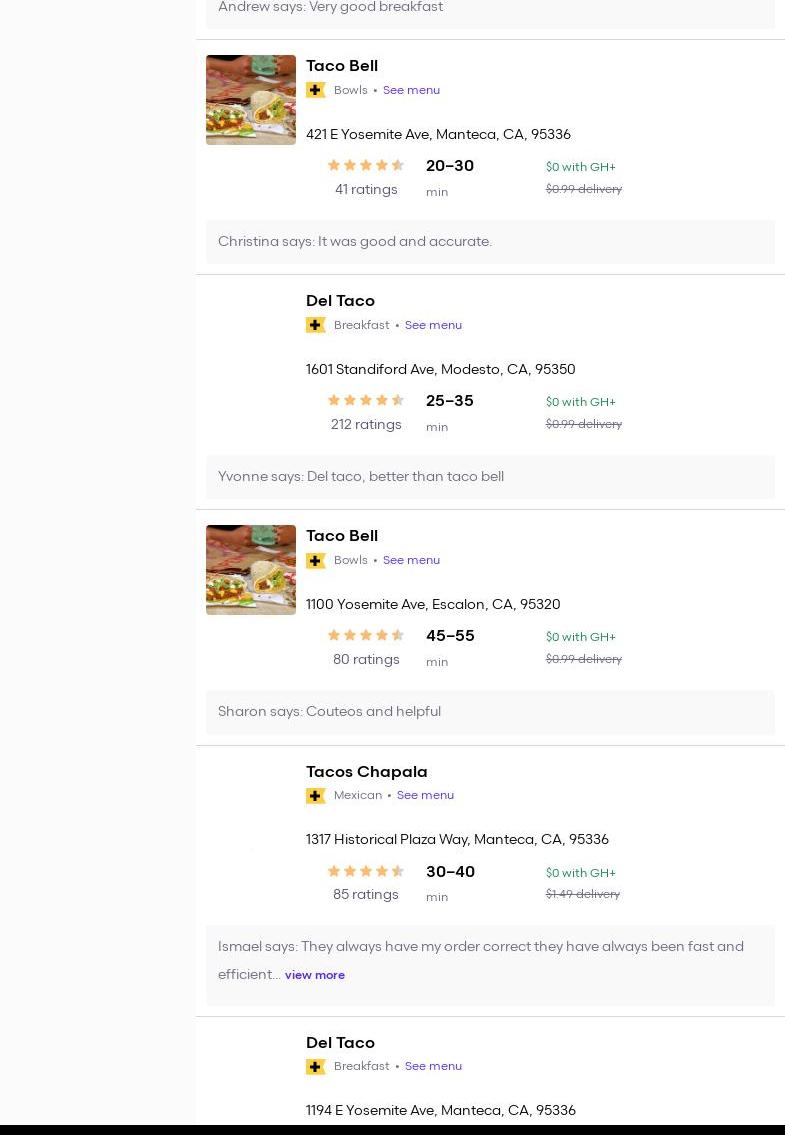785x1135 pixels.
Task: Click the Taco Bell Escalon food thumbnail
Action: (x=251, y=570)
